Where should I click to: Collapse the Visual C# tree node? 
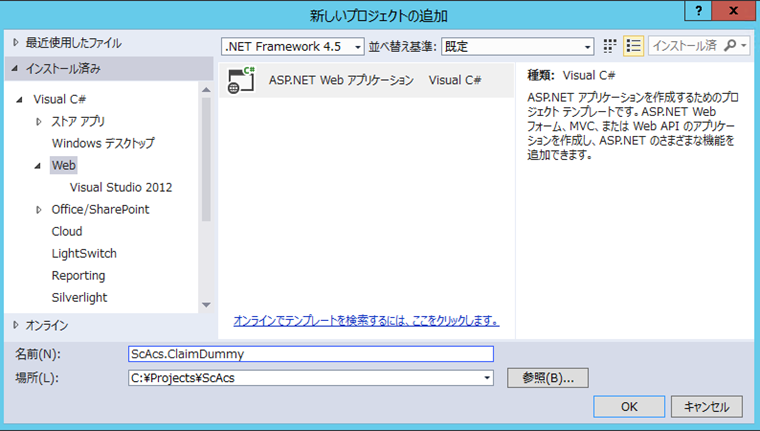click(19, 99)
